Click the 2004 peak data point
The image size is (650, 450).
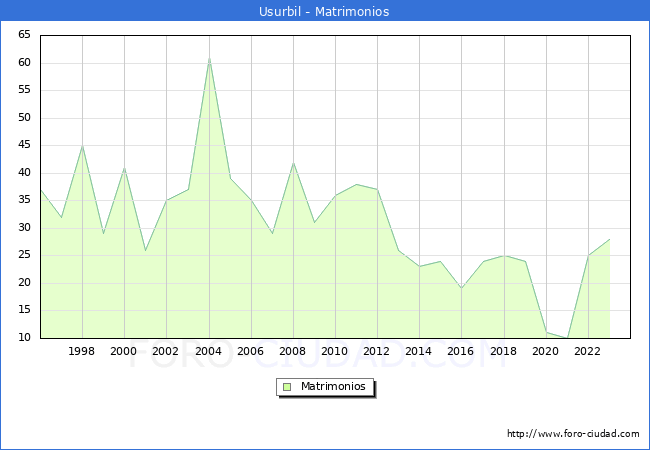pos(209,58)
